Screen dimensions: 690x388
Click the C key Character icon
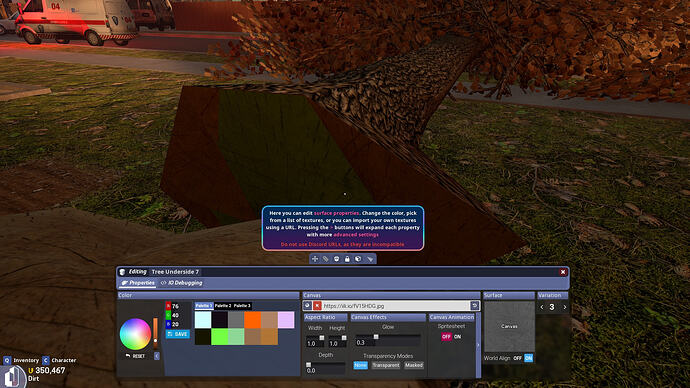coord(46,360)
